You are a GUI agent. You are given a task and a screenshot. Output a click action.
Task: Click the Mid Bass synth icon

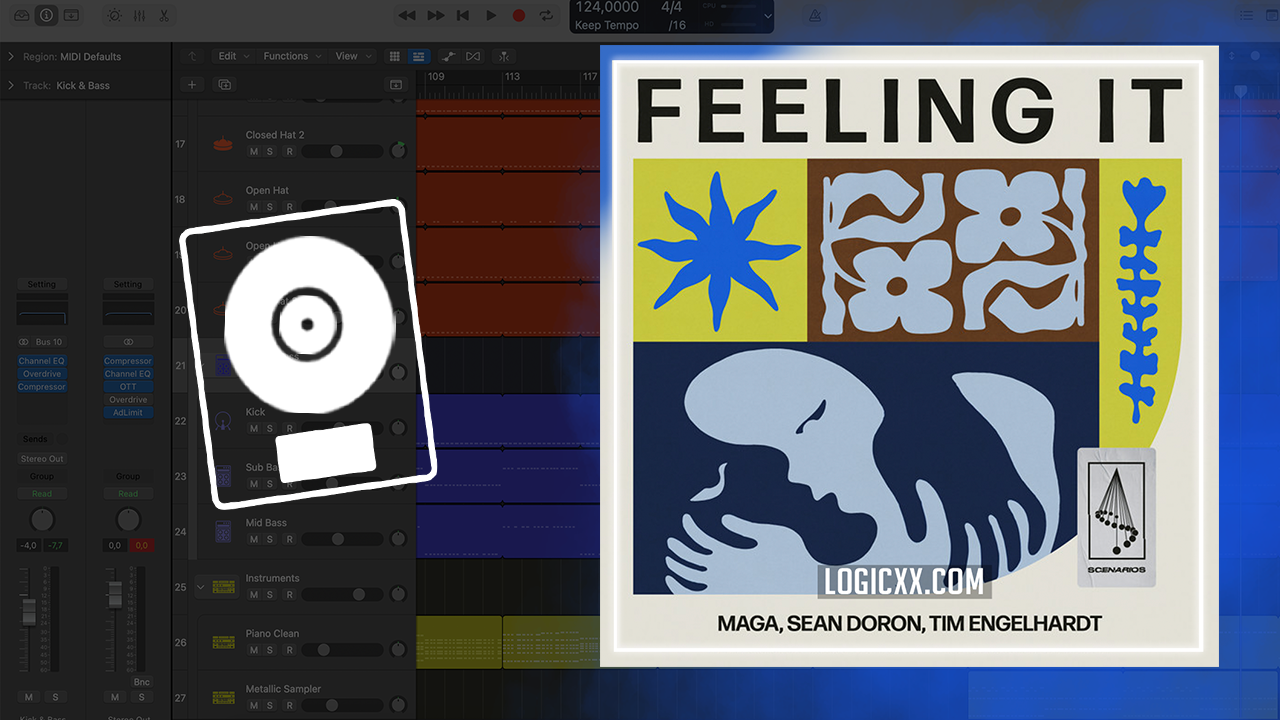224,531
